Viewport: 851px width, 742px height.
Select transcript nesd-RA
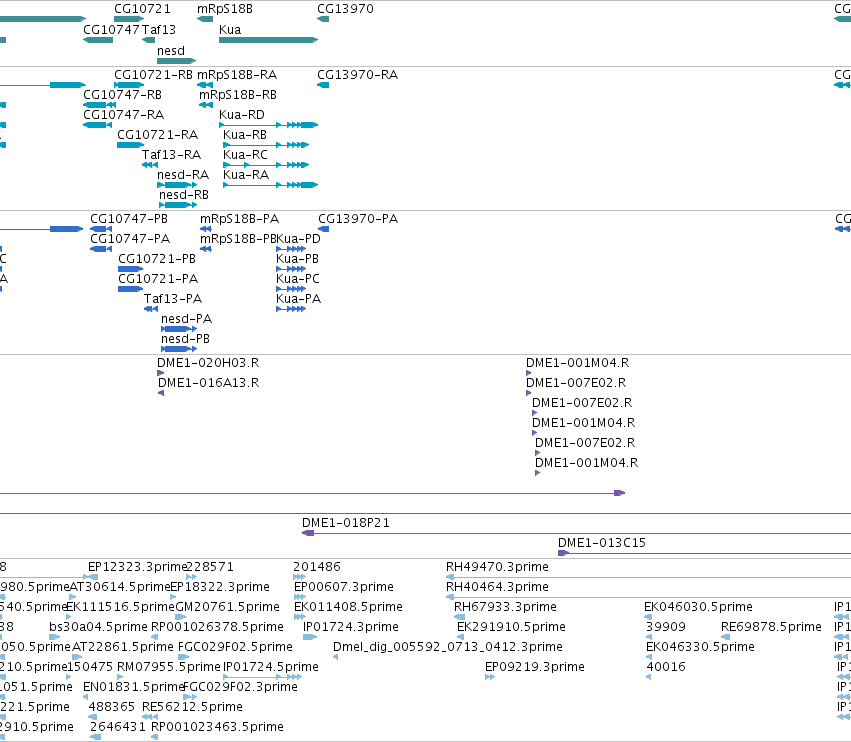pyautogui.click(x=177, y=185)
